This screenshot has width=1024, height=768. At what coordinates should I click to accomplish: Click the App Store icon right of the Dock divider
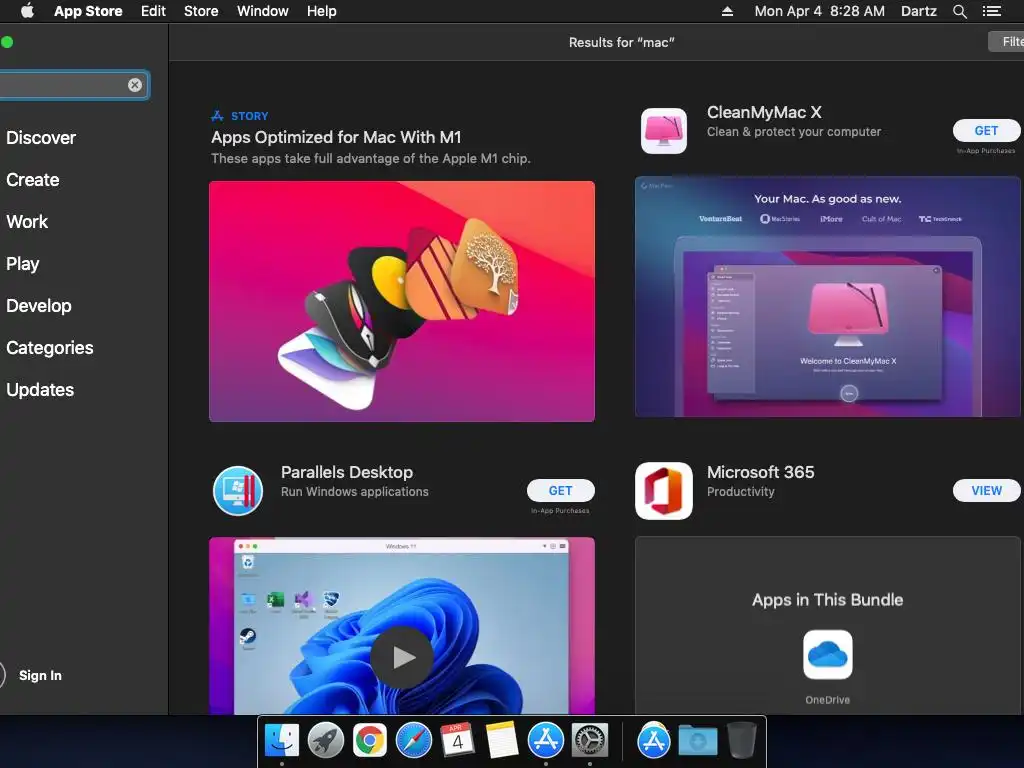click(654, 740)
